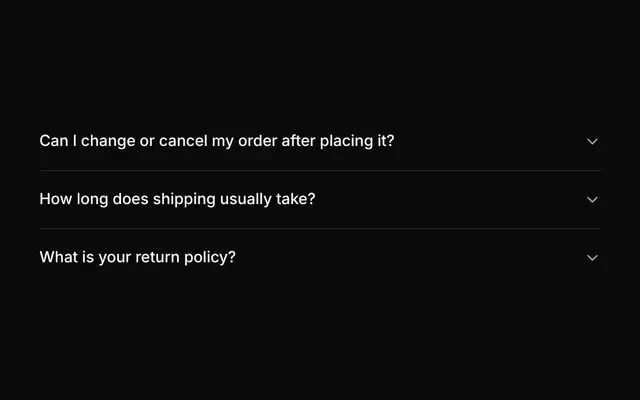Unfold the order change FAQ using its arrow
Image resolution: width=640 pixels, height=400 pixels.
point(592,141)
